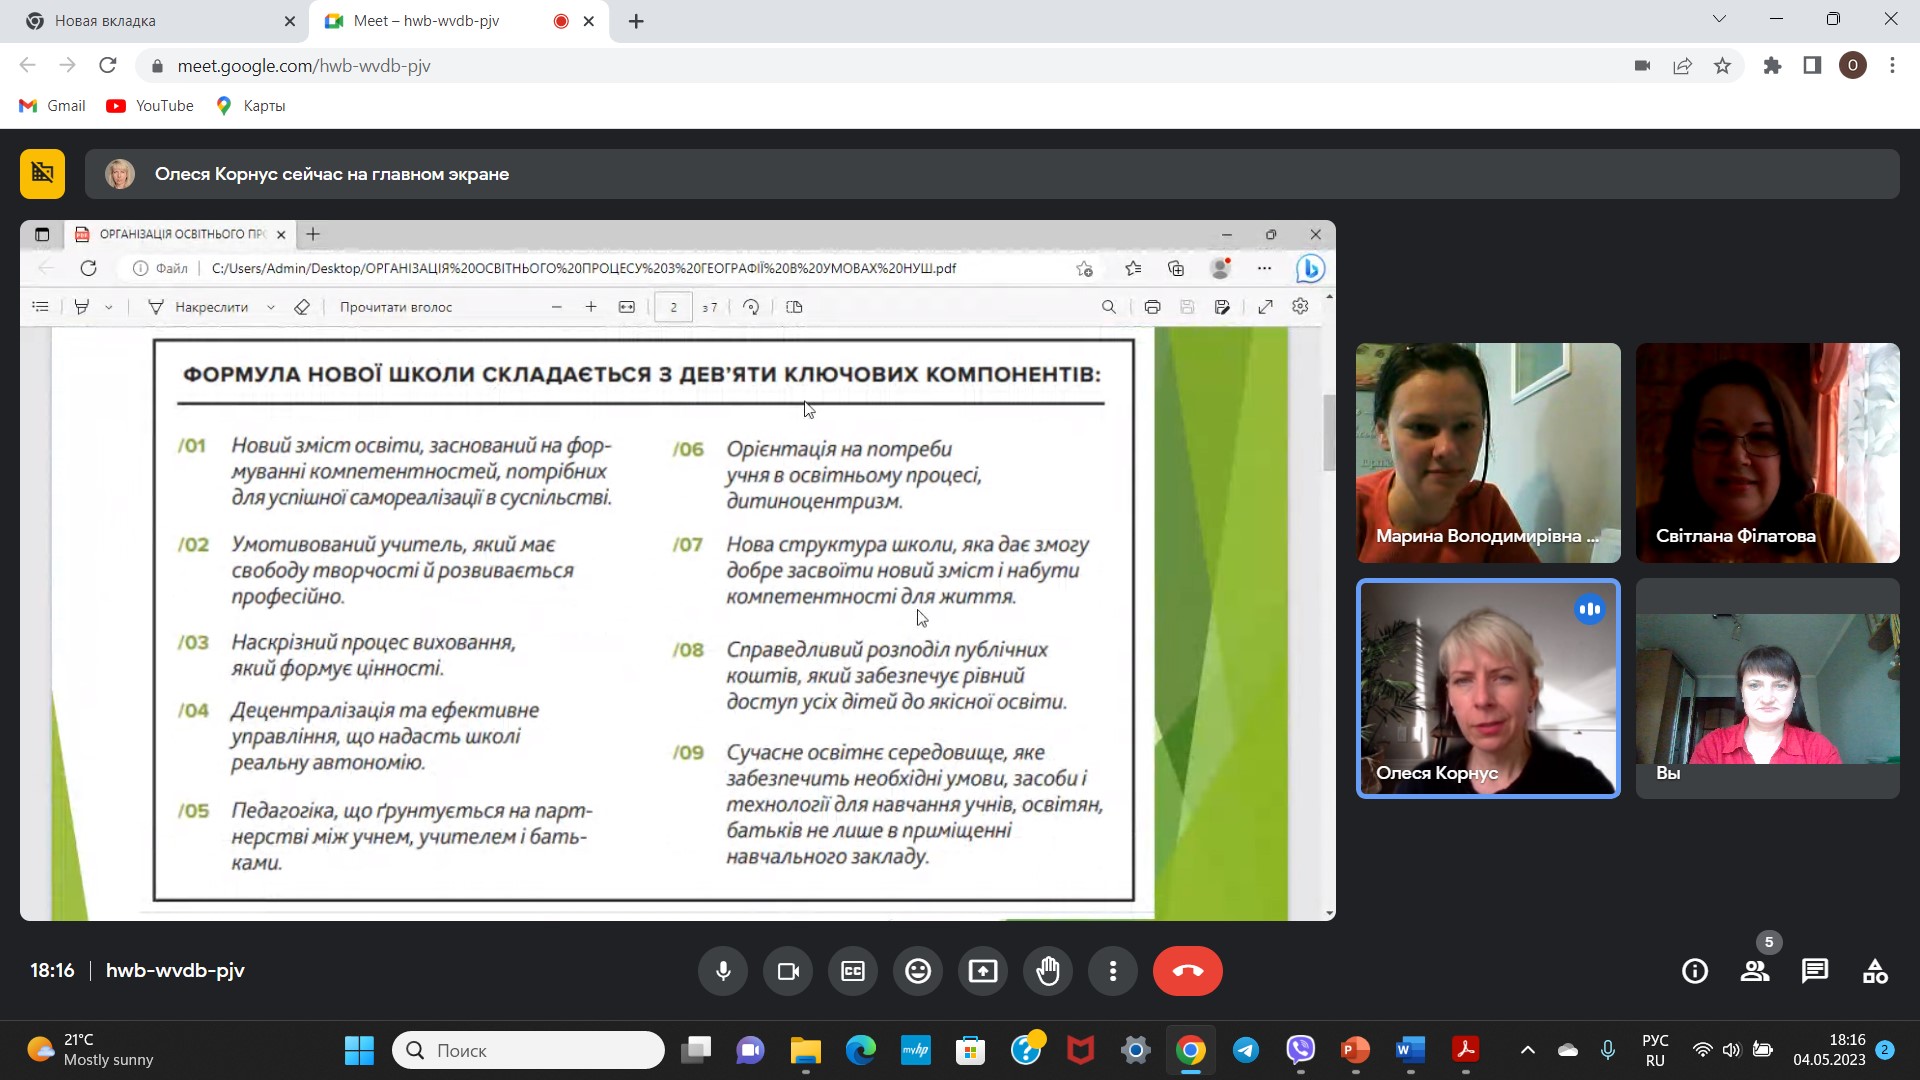Open Word from the taskbar
1920x1080 pixels.
tap(1410, 1050)
